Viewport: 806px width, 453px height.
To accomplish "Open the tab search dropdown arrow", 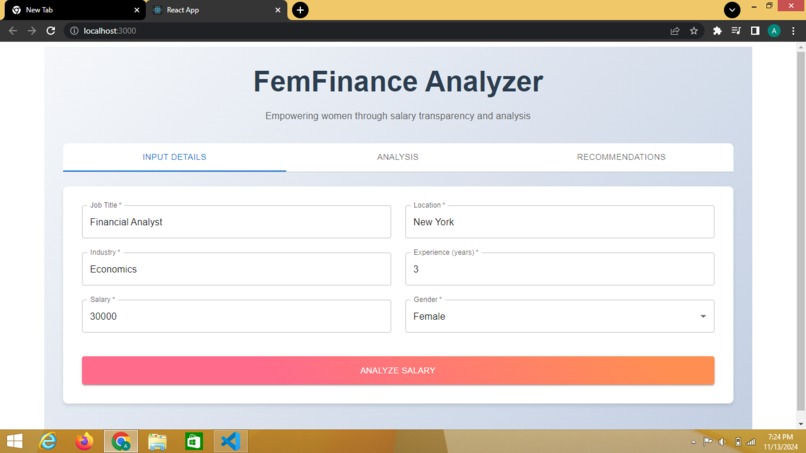I will coord(732,10).
